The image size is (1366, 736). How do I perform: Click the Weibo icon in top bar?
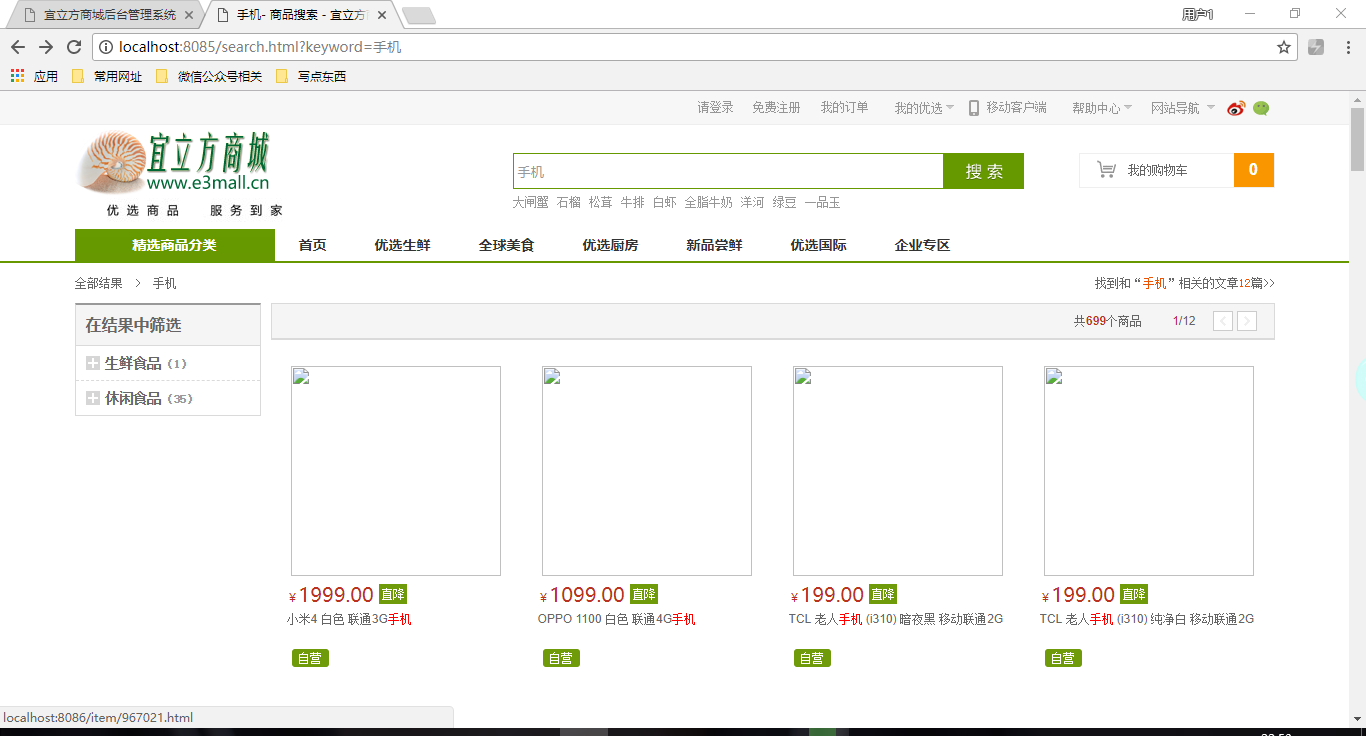click(x=1236, y=108)
